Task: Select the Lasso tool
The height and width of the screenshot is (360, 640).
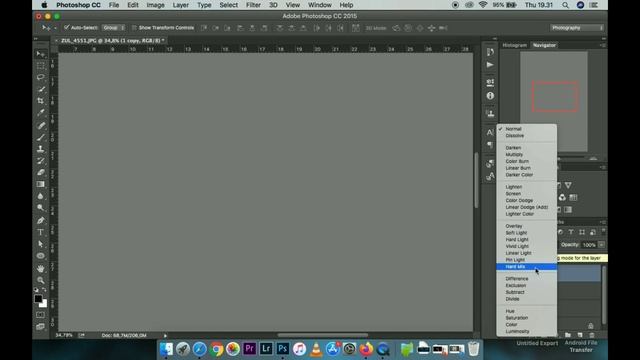Action: point(40,77)
